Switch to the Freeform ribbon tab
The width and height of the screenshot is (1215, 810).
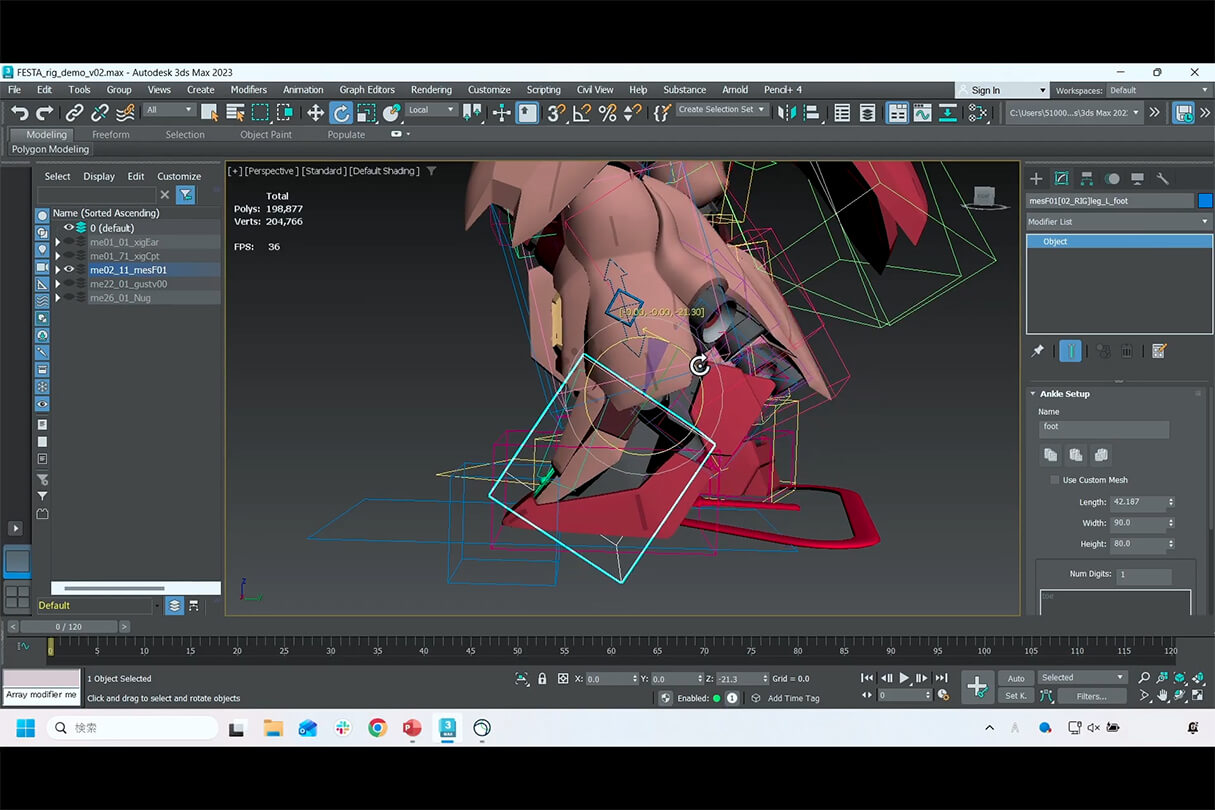click(x=111, y=135)
